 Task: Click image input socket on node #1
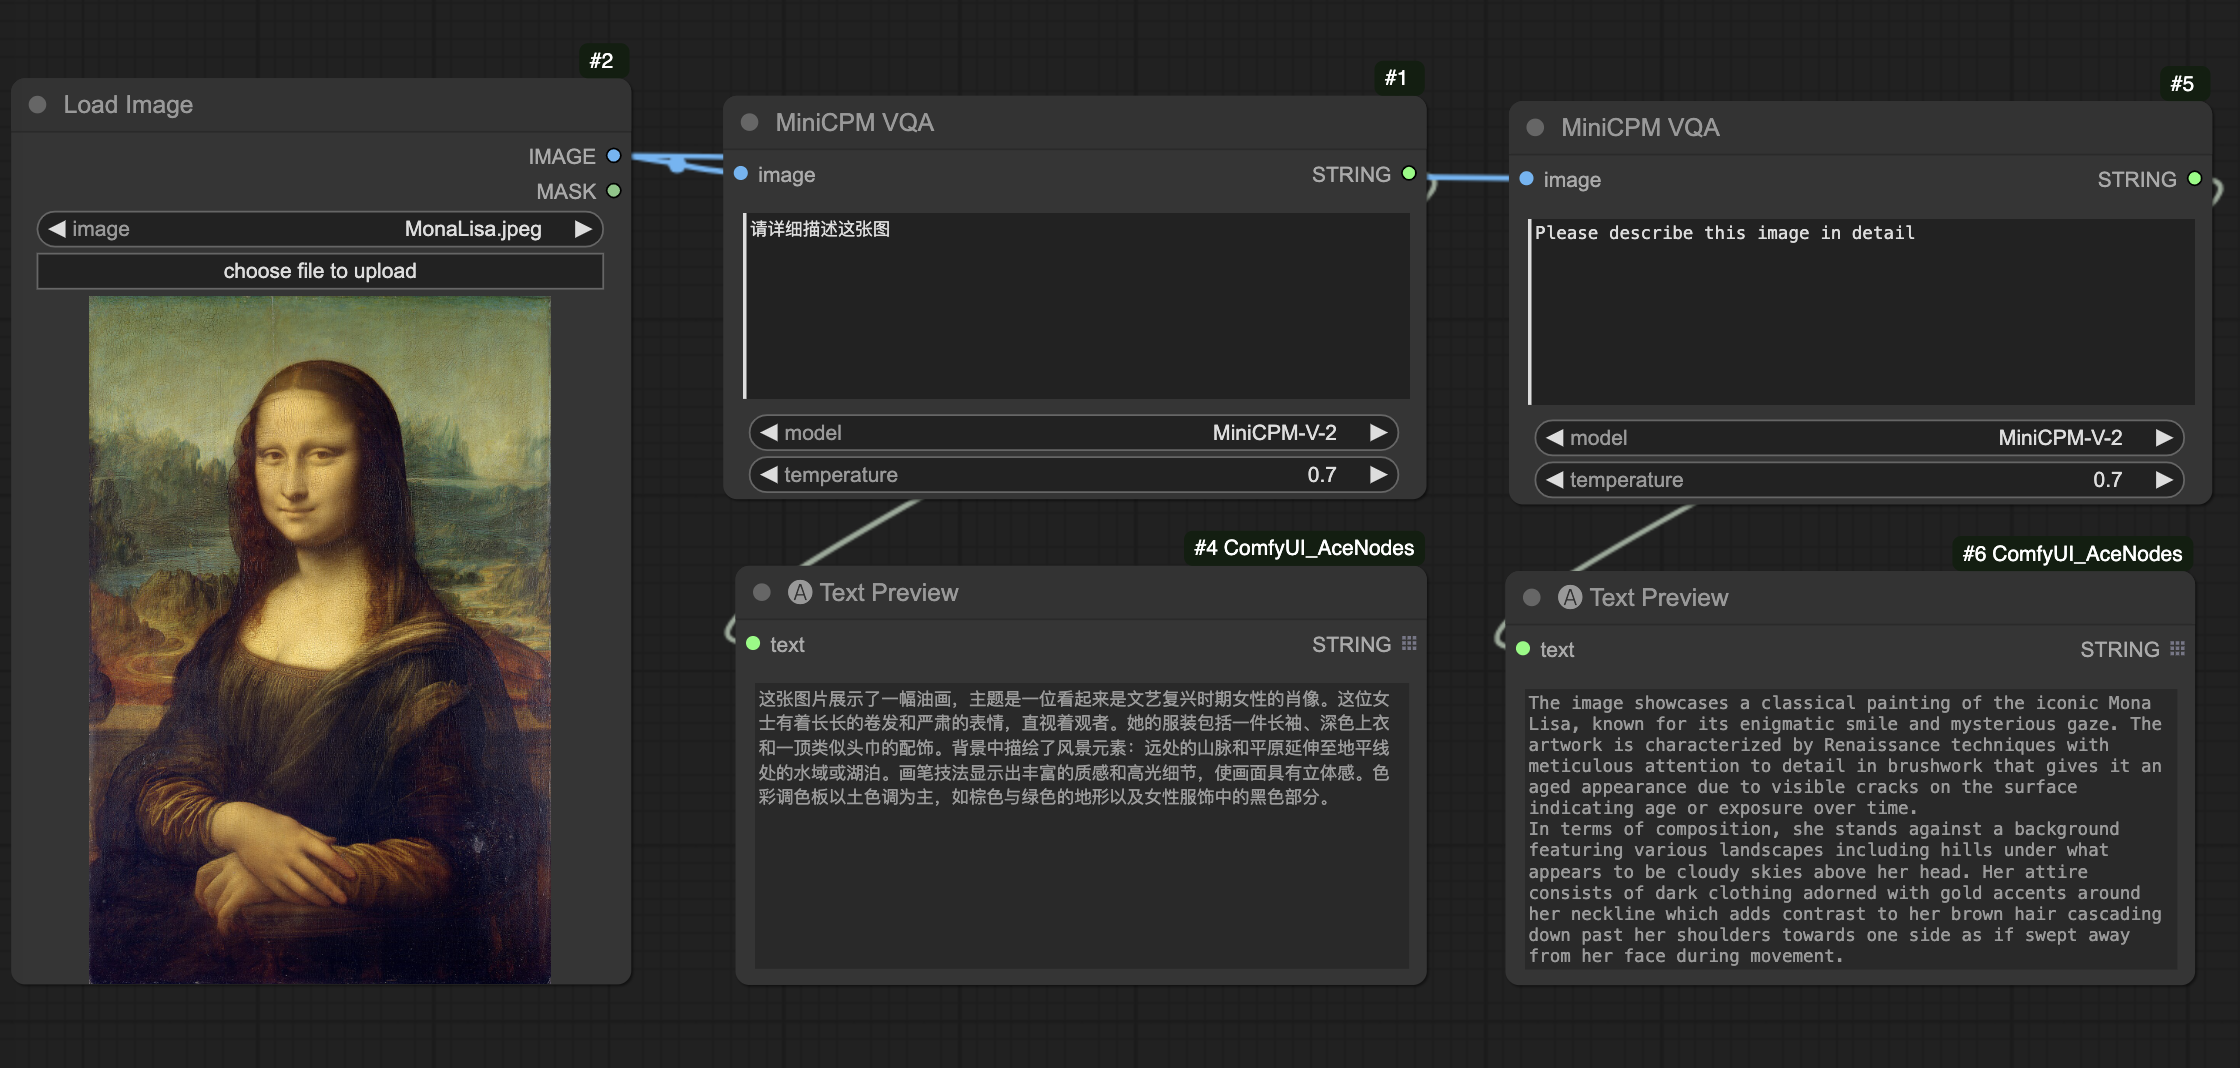(741, 173)
